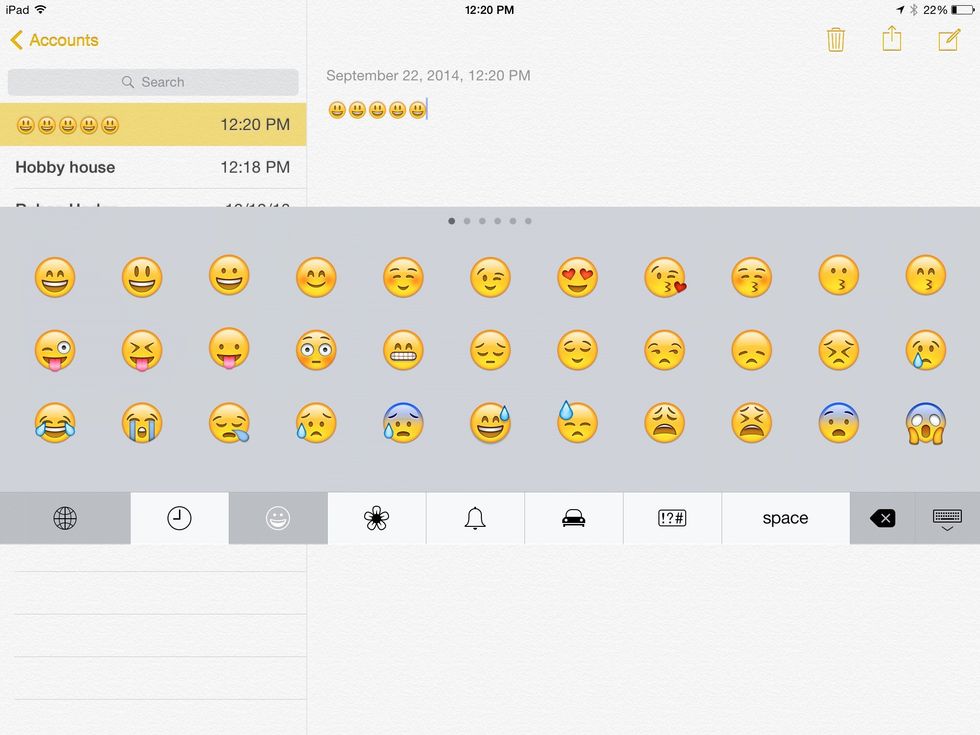This screenshot has width=980, height=735.
Task: Dismiss the keyboard with the chevron key
Action: 946,518
